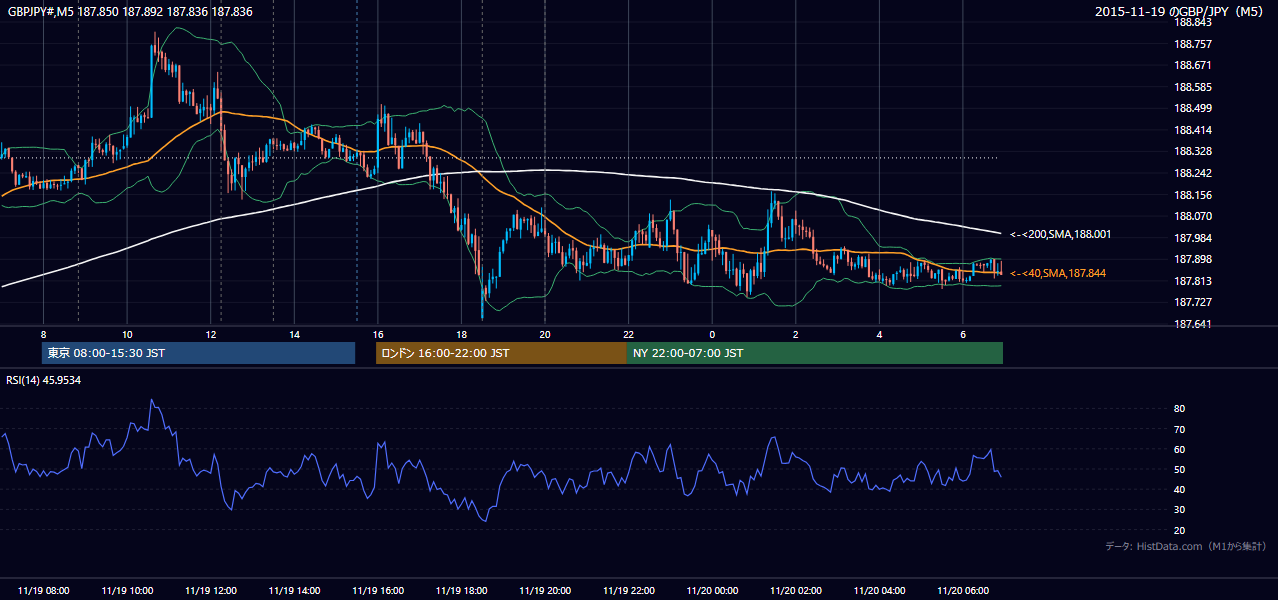Click RSI scale value 30

(1179, 510)
